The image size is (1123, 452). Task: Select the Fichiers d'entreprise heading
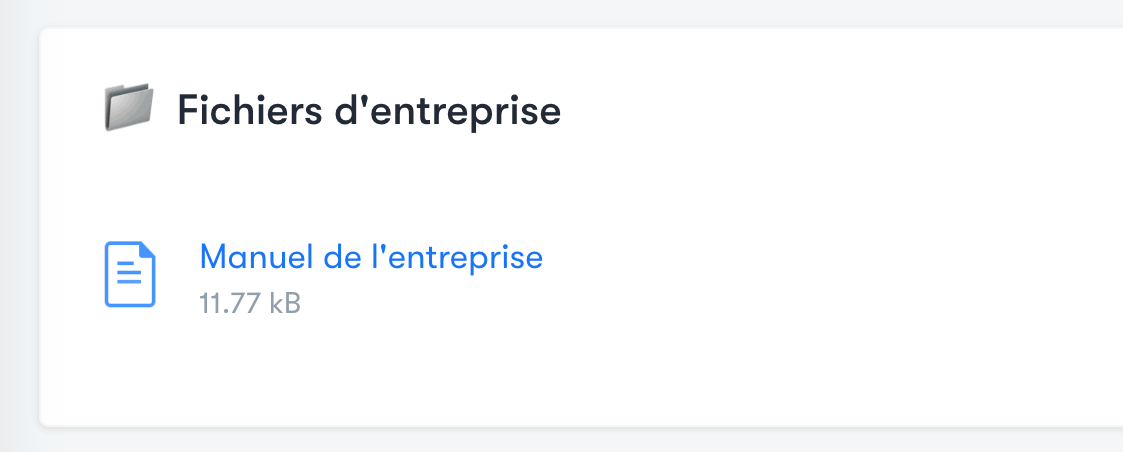(368, 110)
